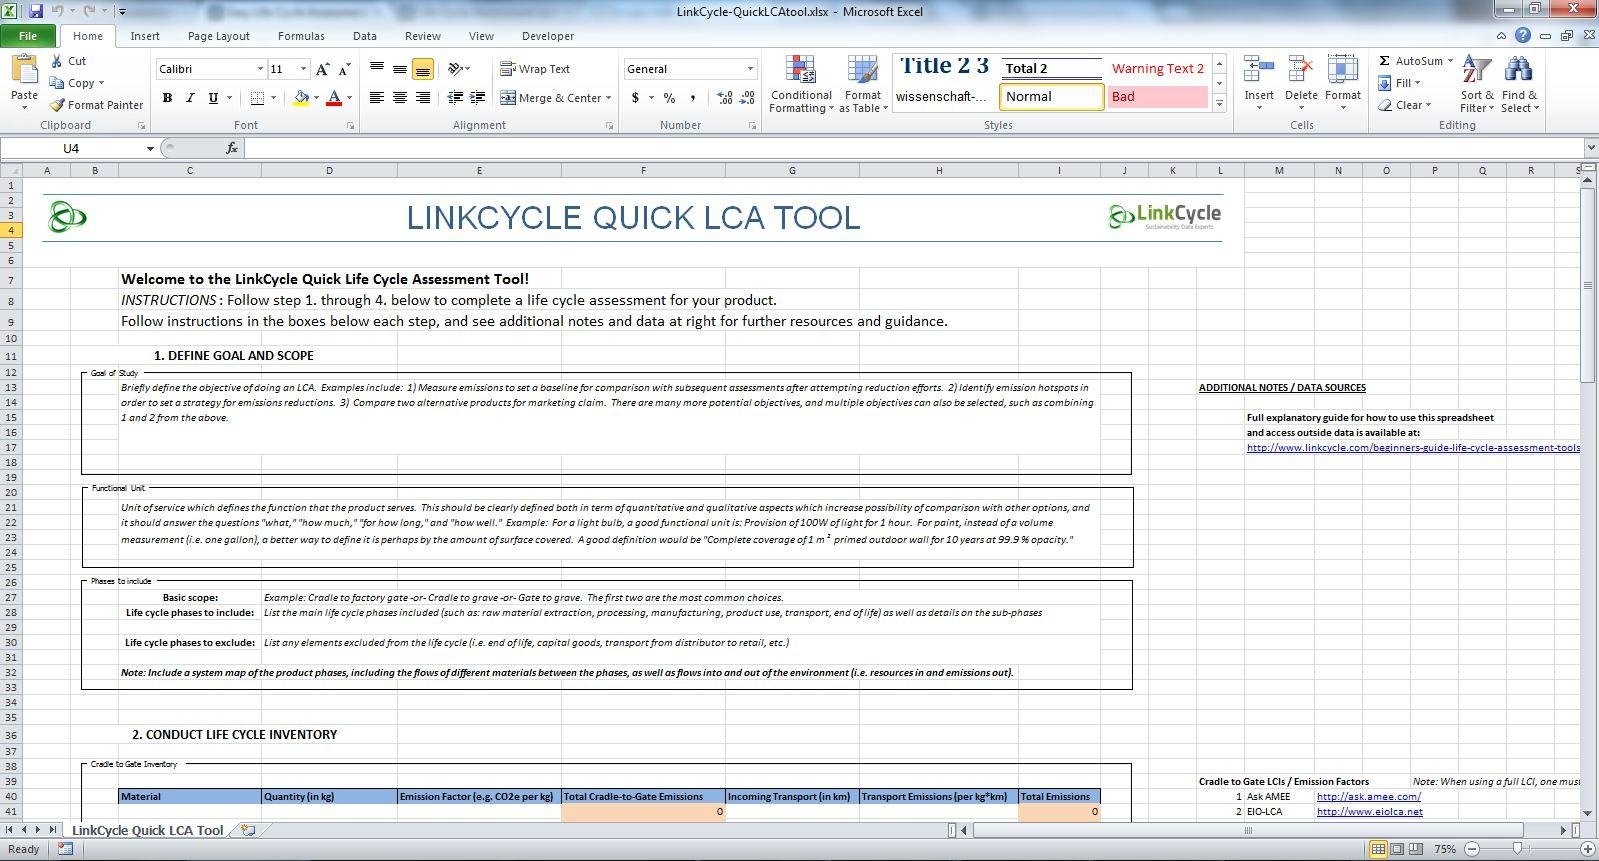Toggle Italic formatting
This screenshot has width=1599, height=861.
190,98
